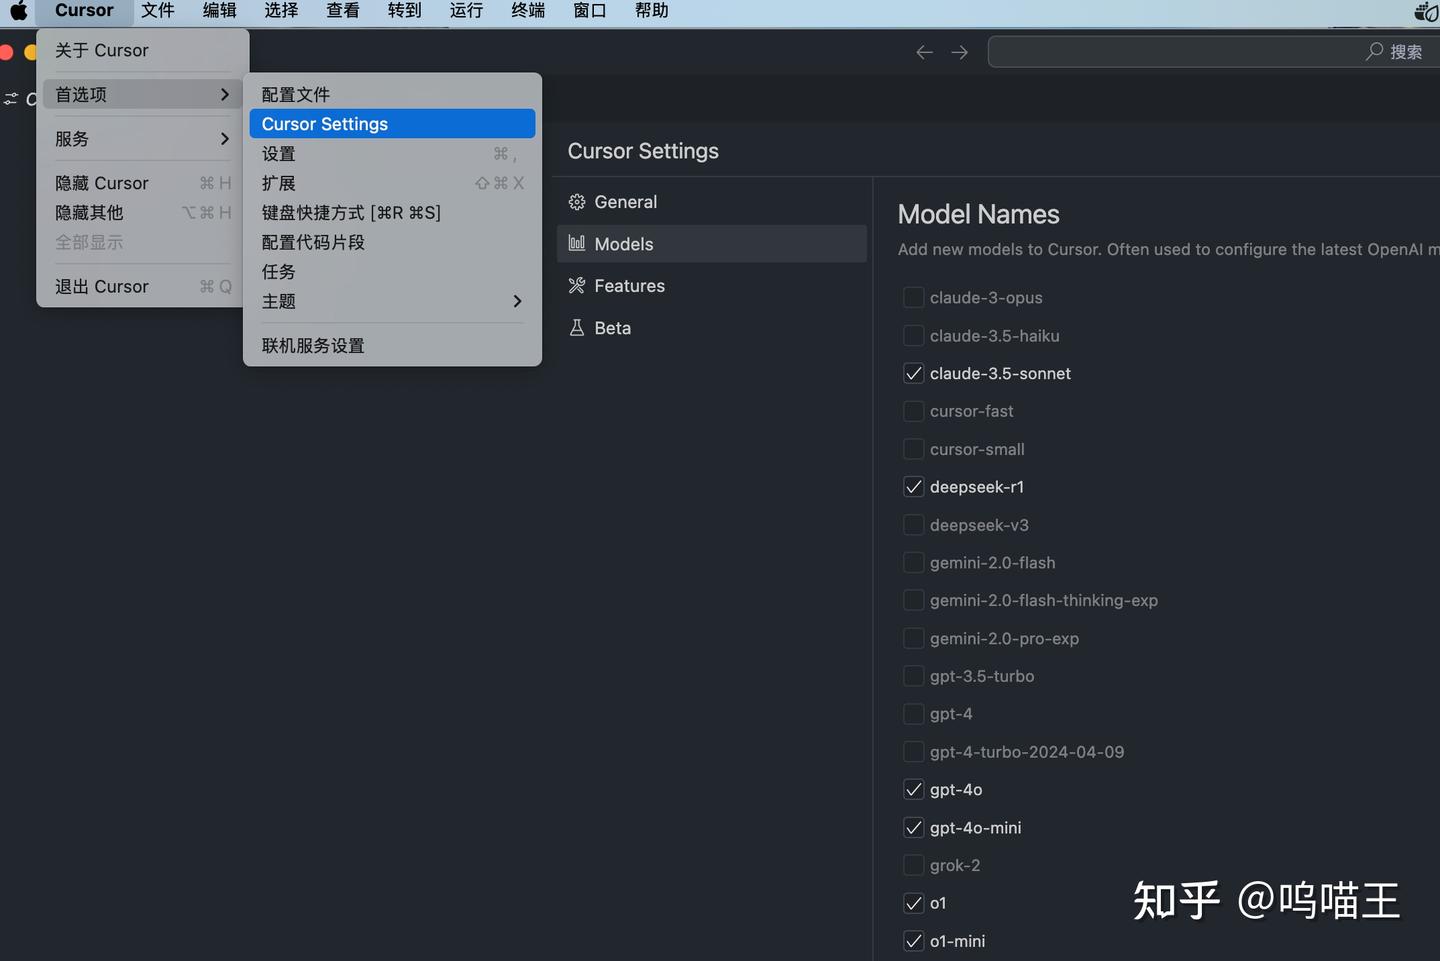The height and width of the screenshot is (961, 1440).
Task: Uncheck the o1-mini model
Action: [913, 941]
